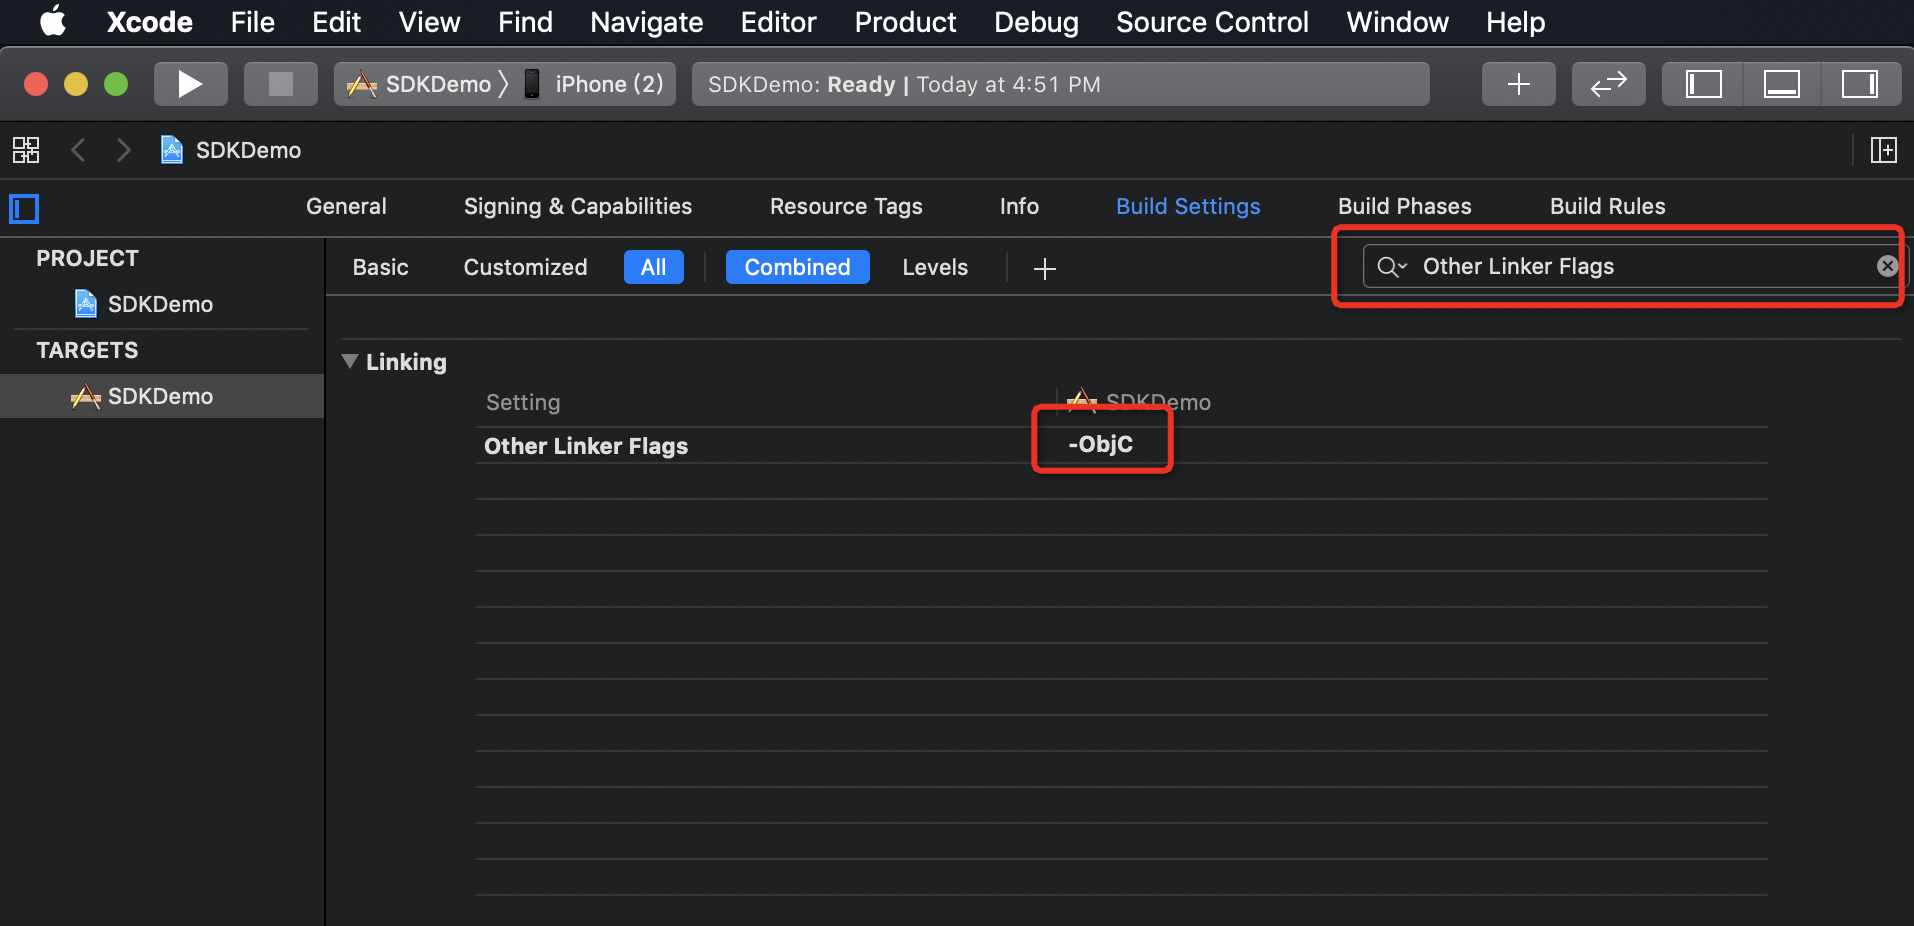This screenshot has height=926, width=1914.
Task: Click the Setting column header
Action: [x=523, y=402]
